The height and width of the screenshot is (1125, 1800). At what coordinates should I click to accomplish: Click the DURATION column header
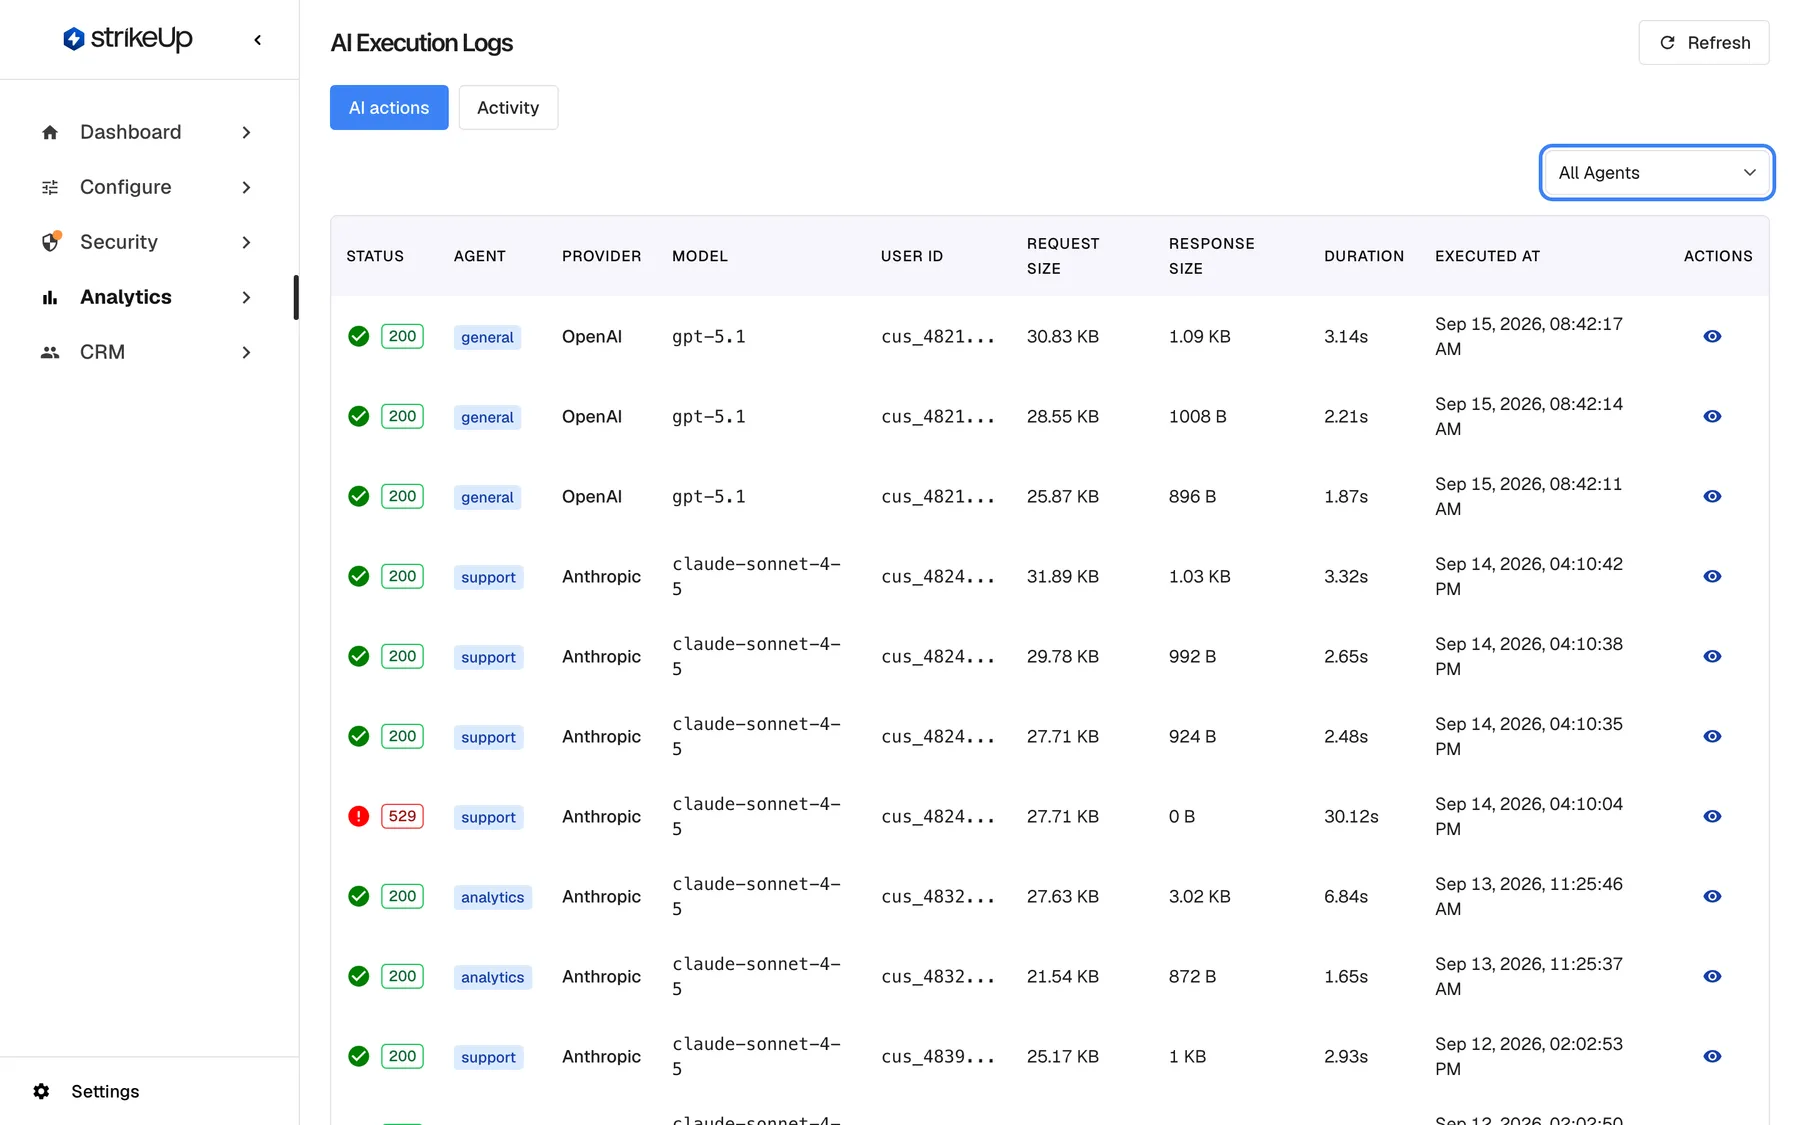point(1364,256)
